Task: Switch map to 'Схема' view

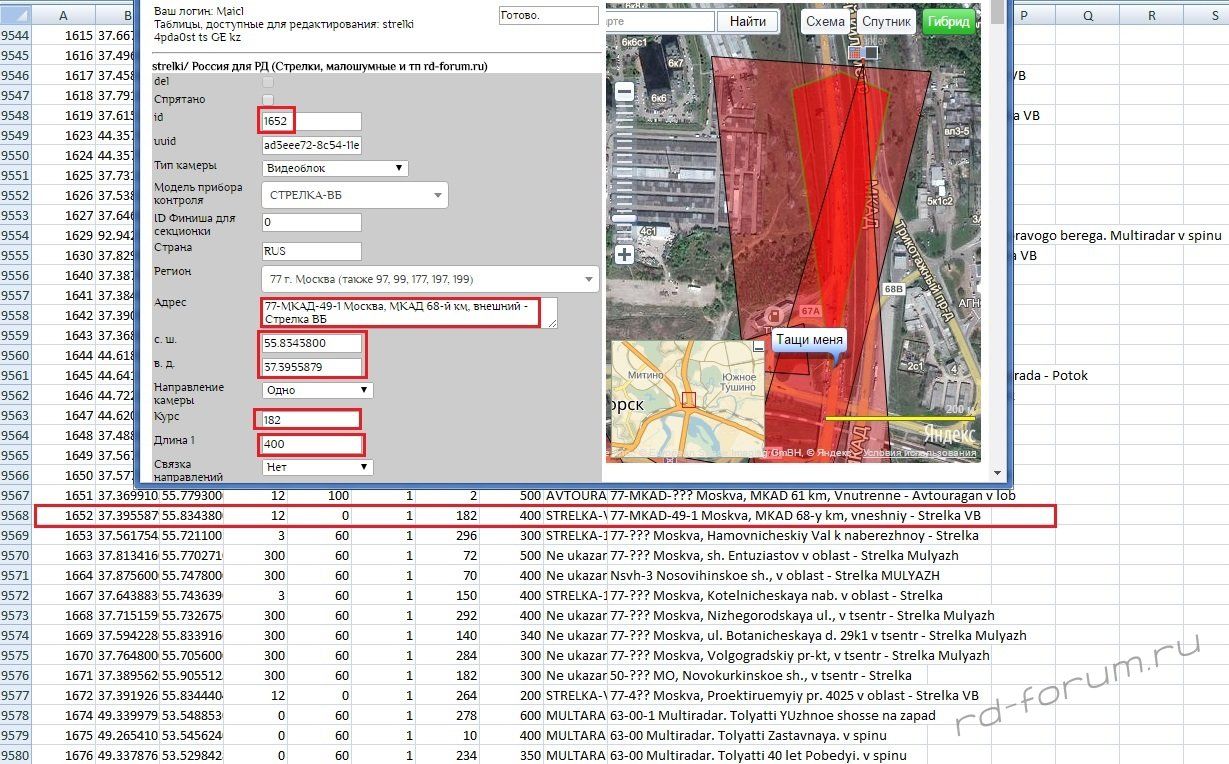Action: (x=825, y=22)
